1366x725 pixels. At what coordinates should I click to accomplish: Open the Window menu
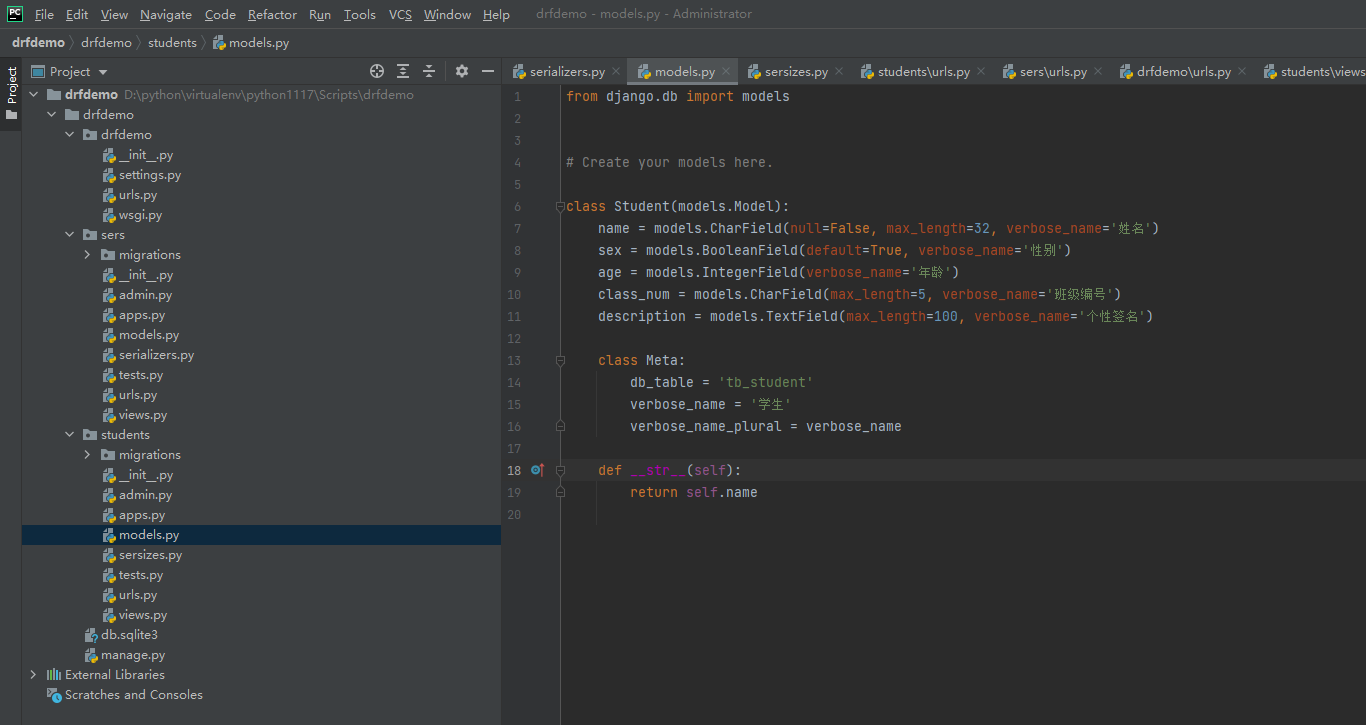[x=447, y=14]
